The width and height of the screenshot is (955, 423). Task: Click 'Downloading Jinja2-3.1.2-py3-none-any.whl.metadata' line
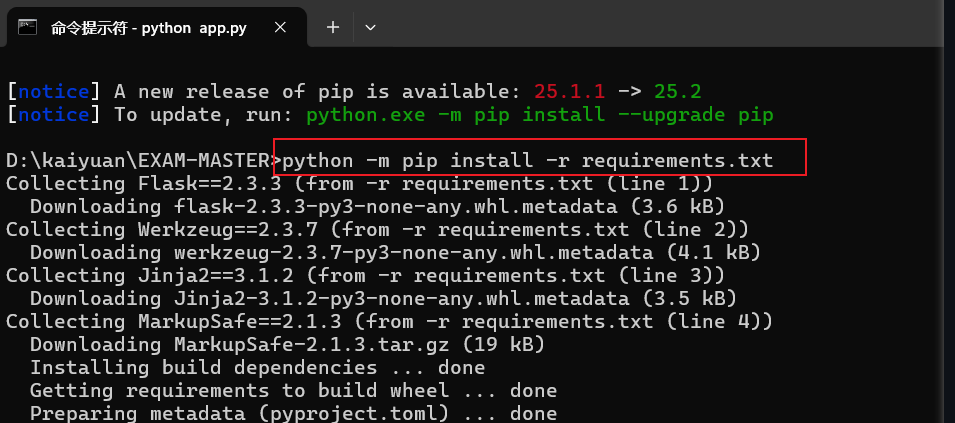[384, 299]
